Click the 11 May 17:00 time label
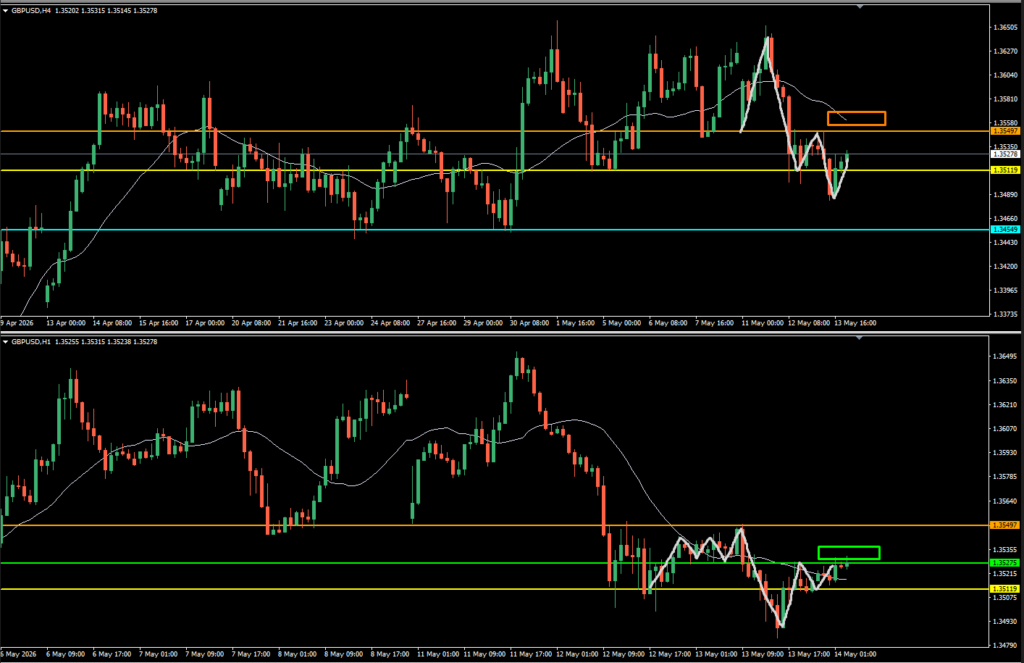The width and height of the screenshot is (1024, 663). [531, 654]
